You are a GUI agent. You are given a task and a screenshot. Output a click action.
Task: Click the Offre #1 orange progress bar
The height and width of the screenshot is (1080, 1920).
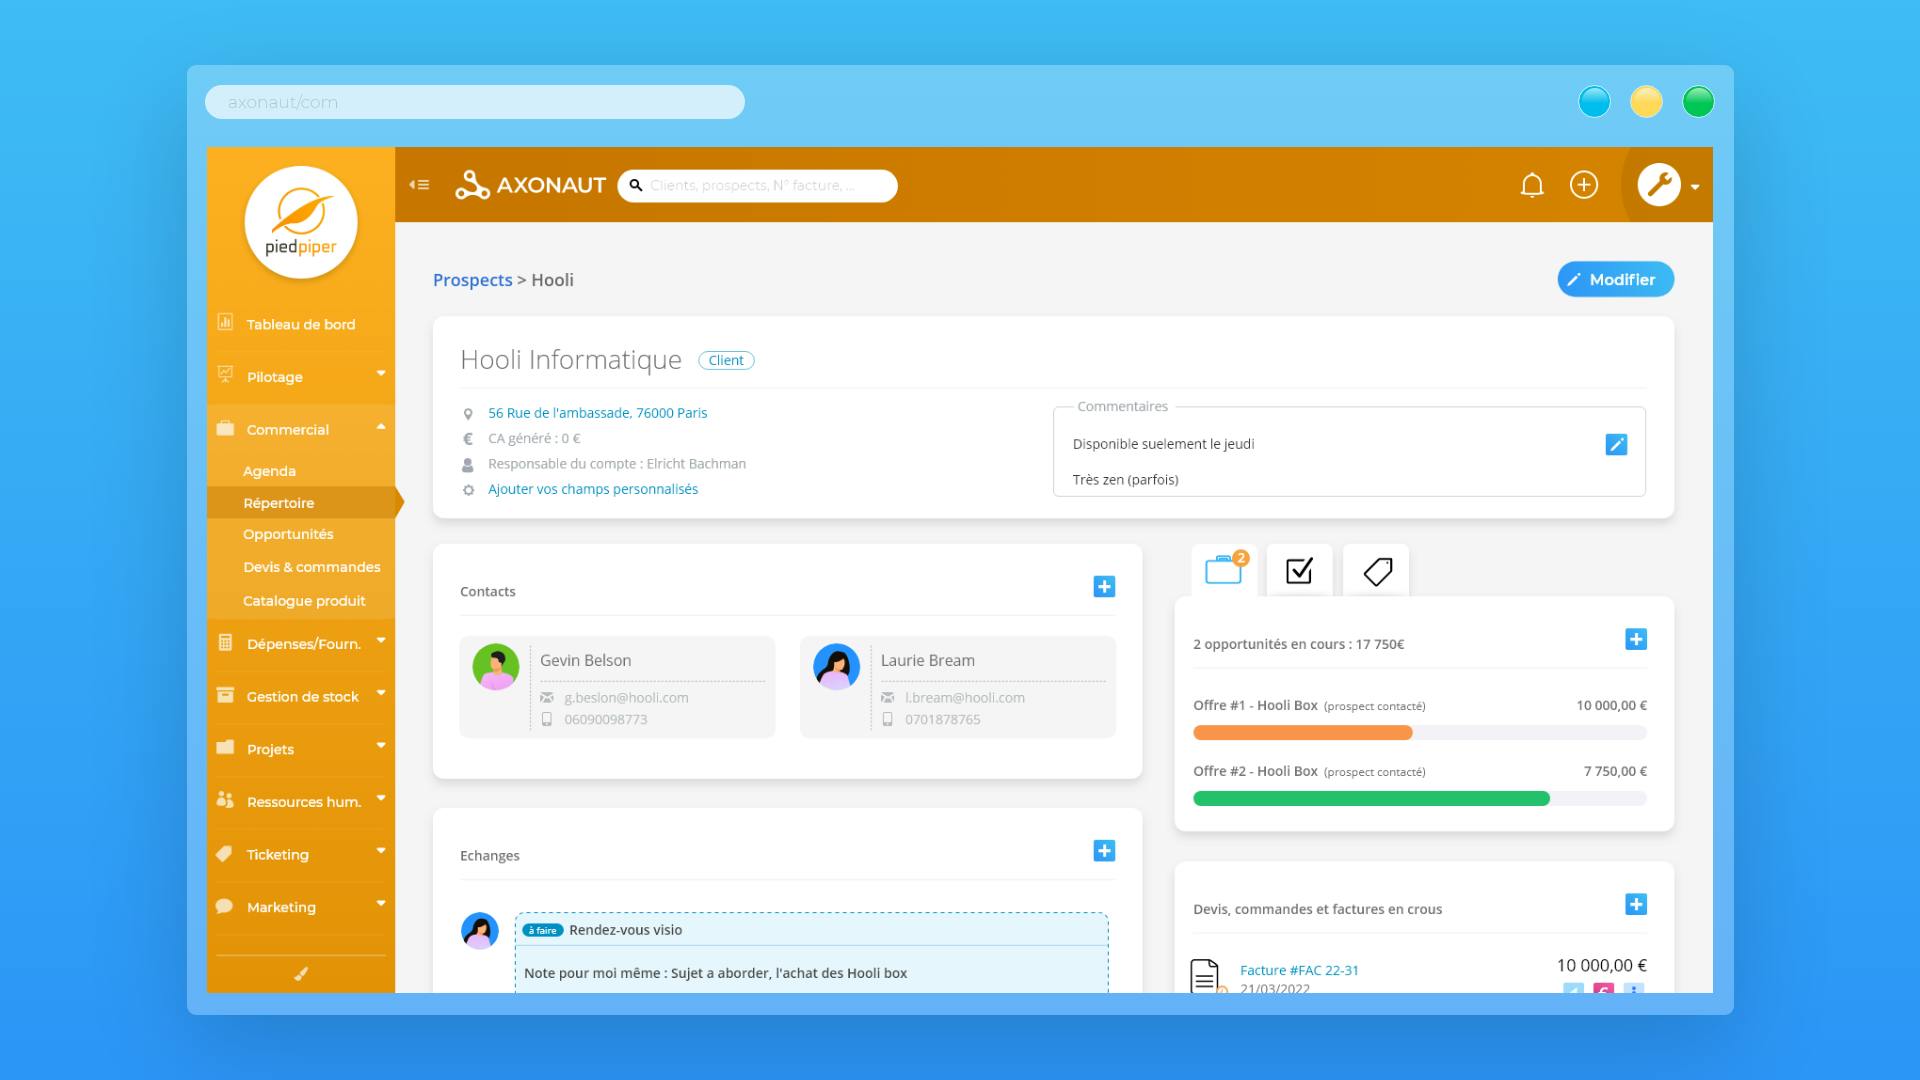click(1302, 733)
